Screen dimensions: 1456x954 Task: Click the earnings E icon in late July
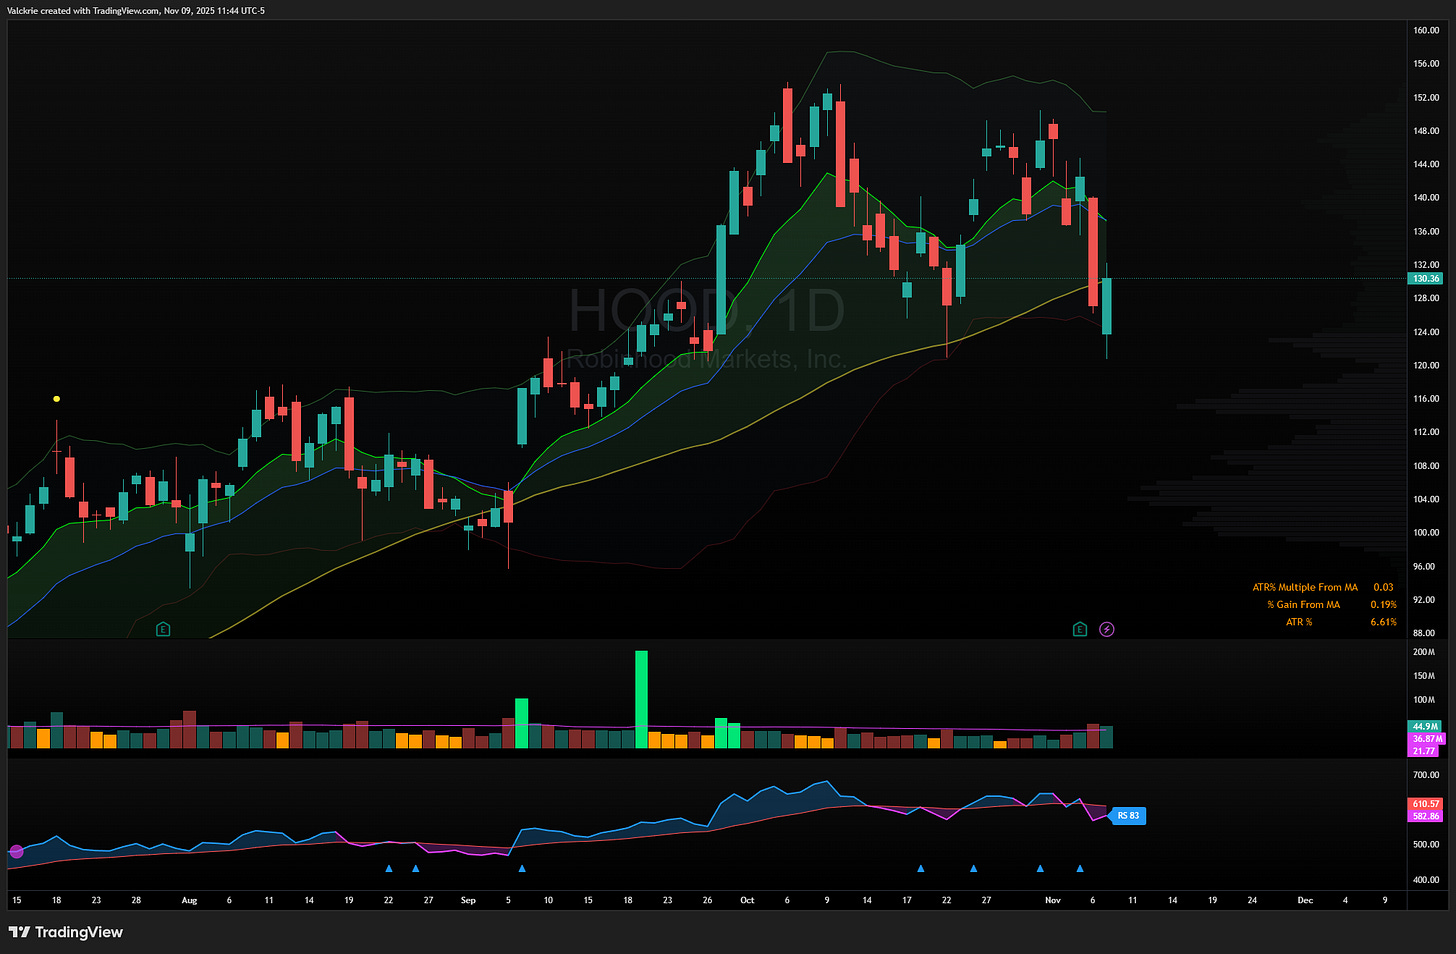click(163, 629)
